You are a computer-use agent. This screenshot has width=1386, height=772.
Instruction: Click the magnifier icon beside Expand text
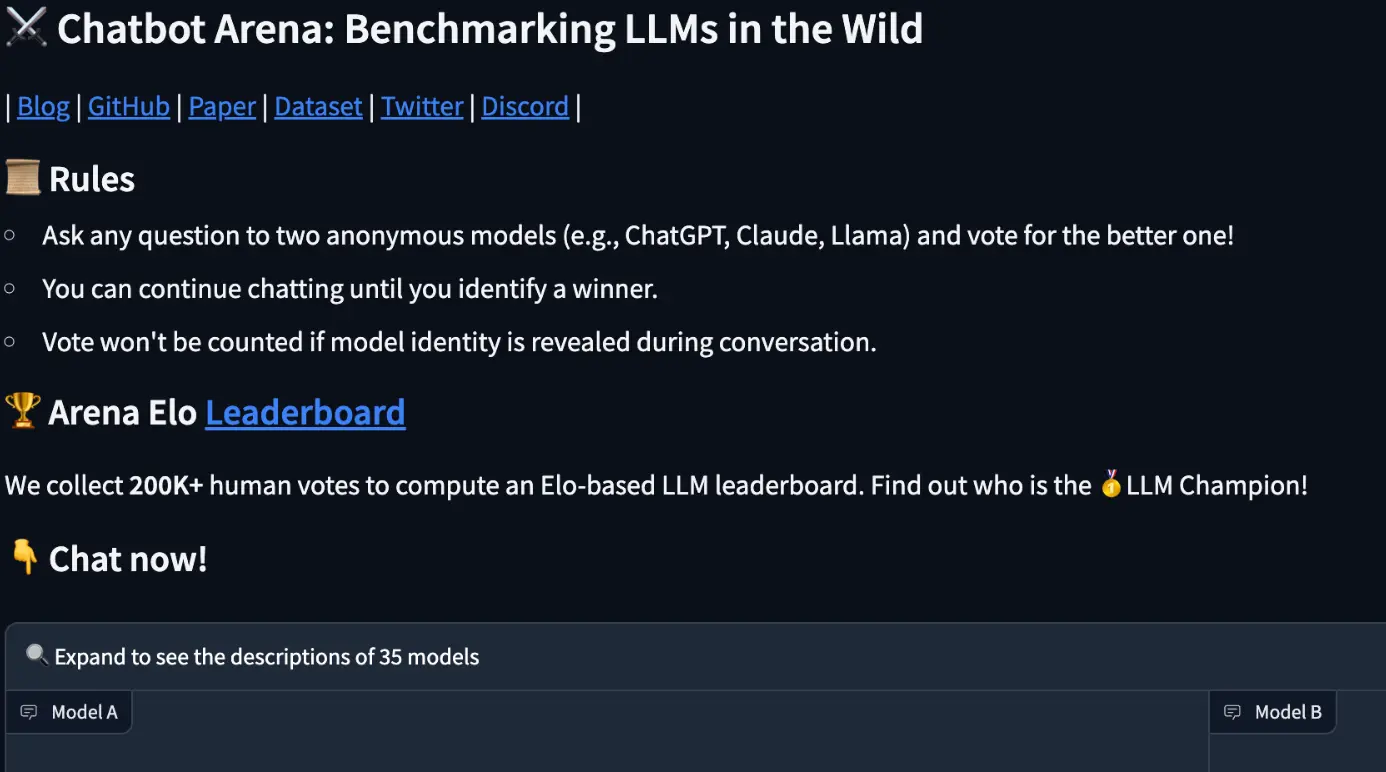37,655
